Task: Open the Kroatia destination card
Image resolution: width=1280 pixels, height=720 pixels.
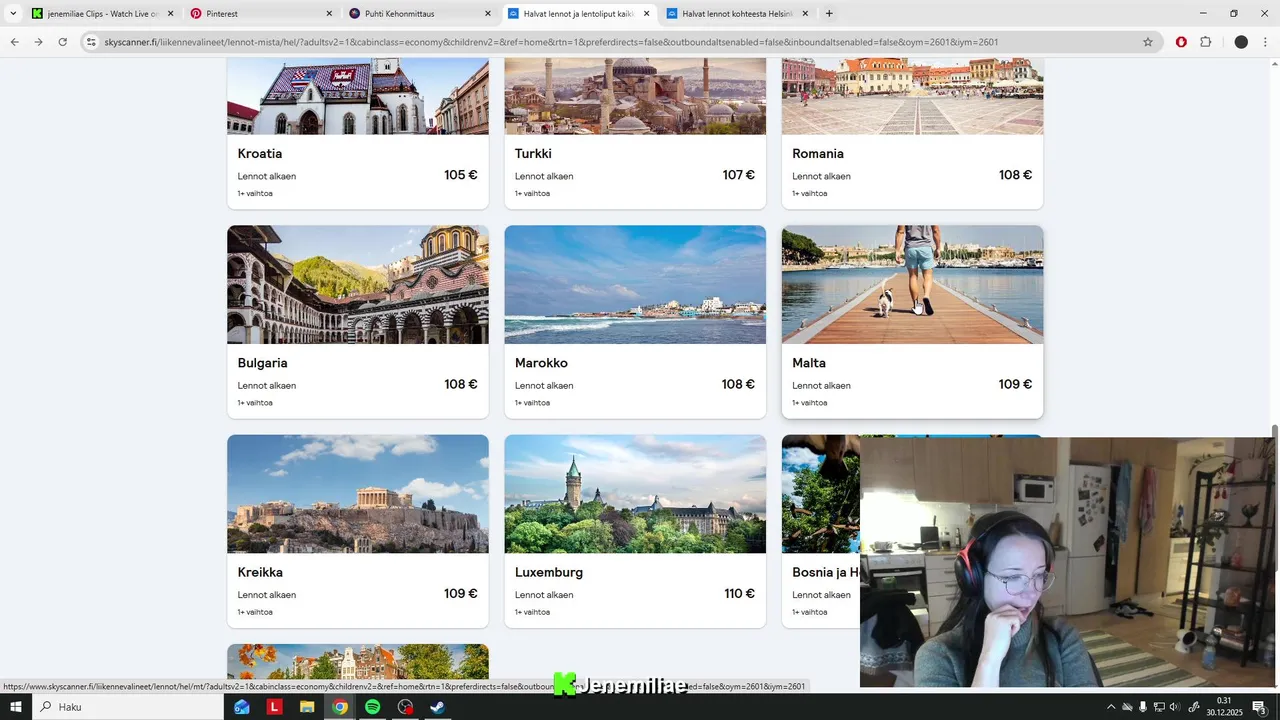Action: [358, 133]
